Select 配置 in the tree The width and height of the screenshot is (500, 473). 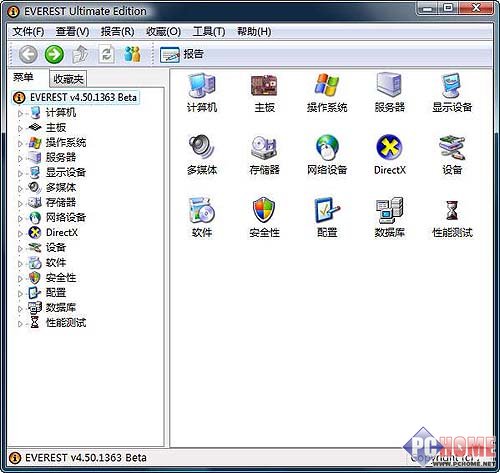click(x=56, y=292)
